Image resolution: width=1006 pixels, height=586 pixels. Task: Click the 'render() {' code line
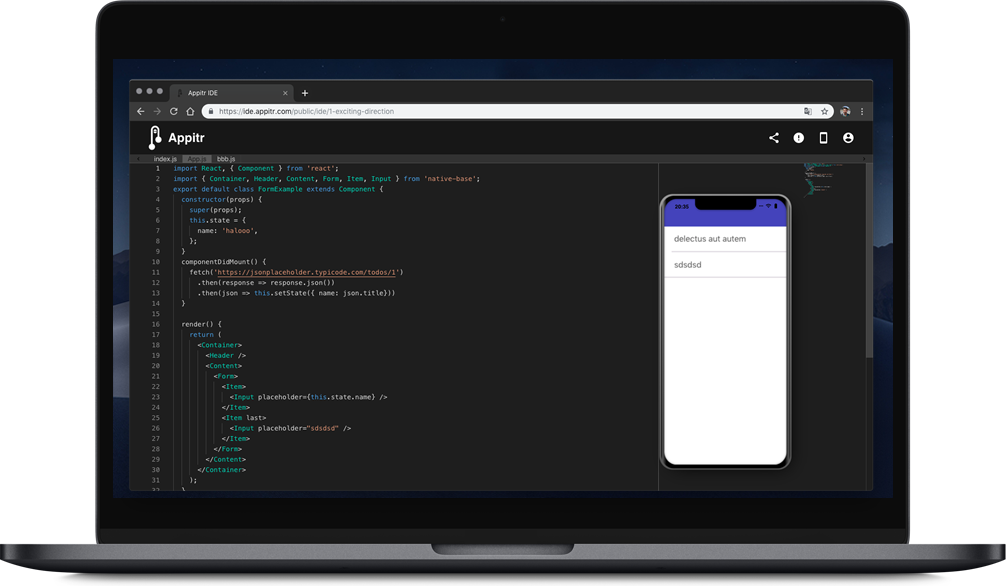coord(201,324)
